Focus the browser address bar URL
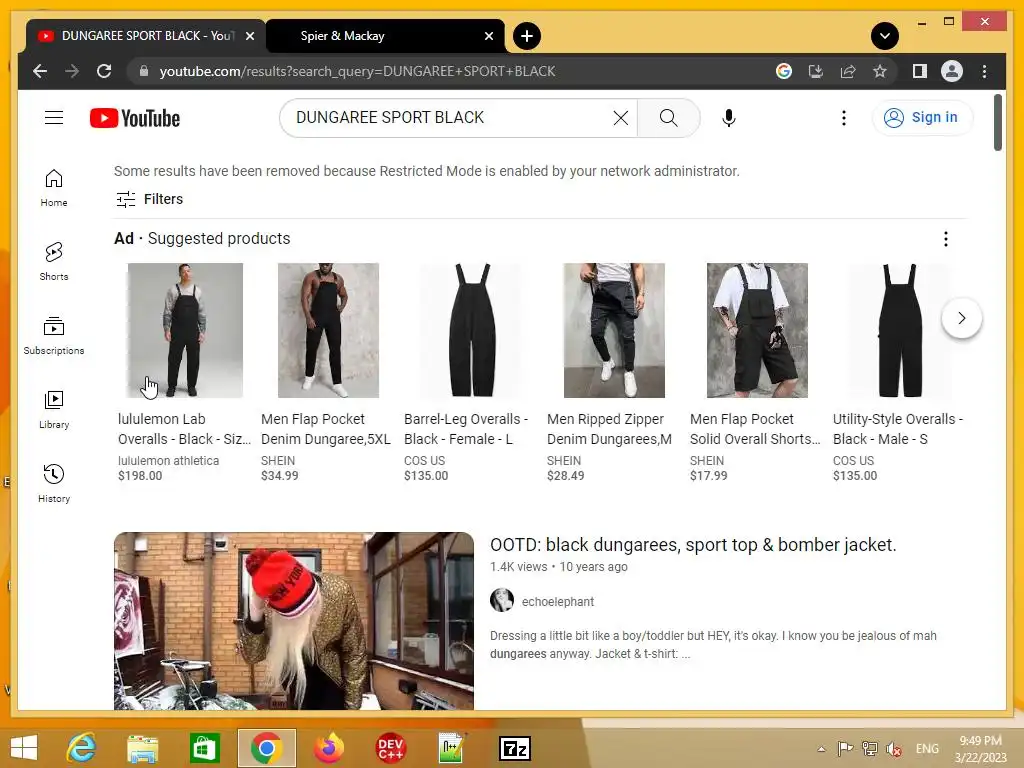Image resolution: width=1024 pixels, height=768 pixels. (357, 71)
